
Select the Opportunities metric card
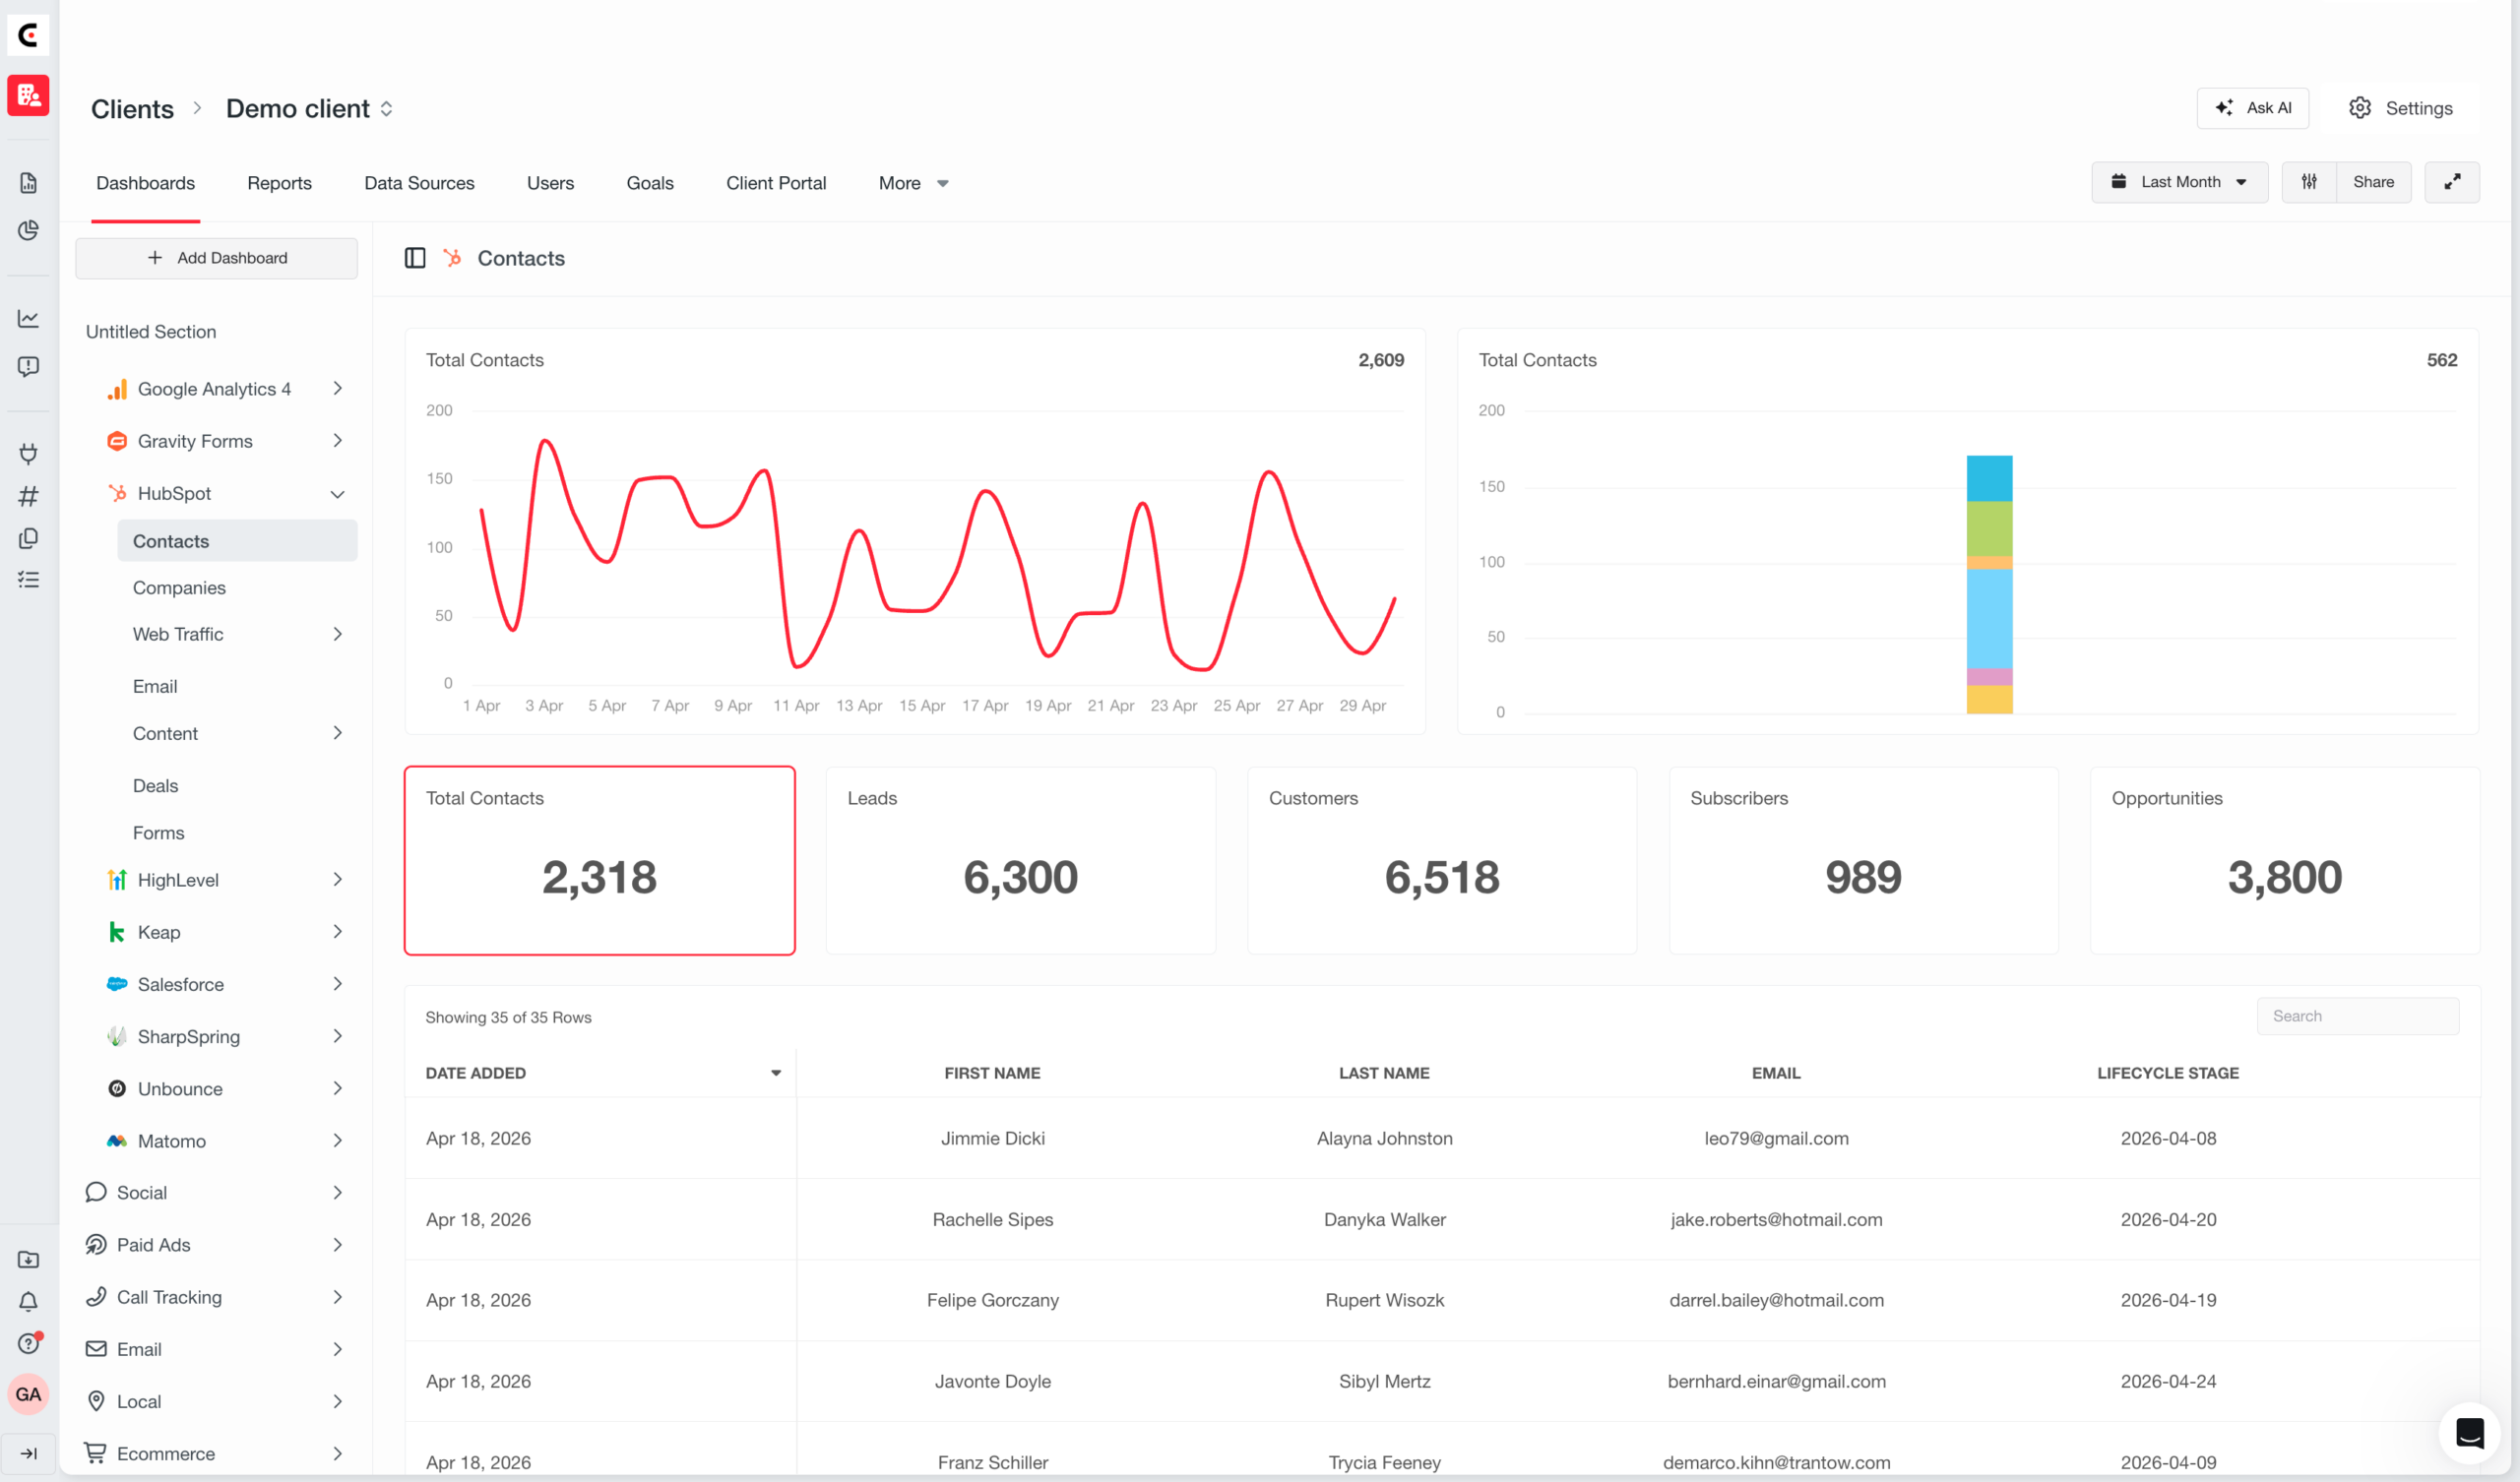tap(2284, 860)
